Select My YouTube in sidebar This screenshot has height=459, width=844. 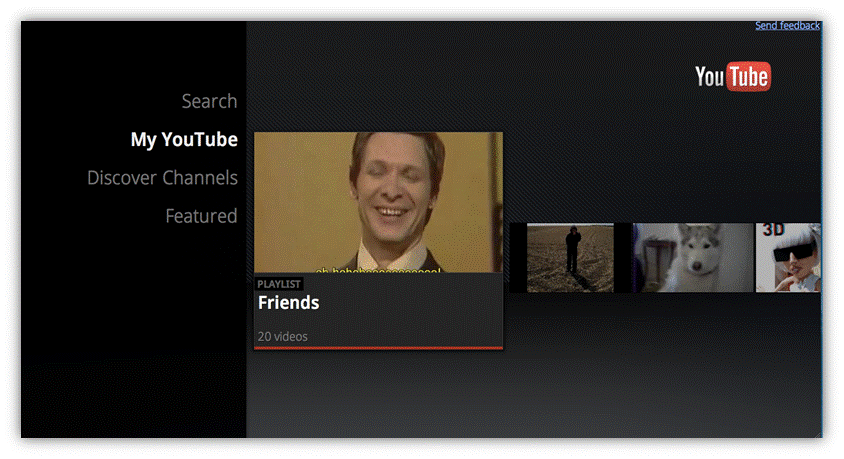[x=184, y=139]
